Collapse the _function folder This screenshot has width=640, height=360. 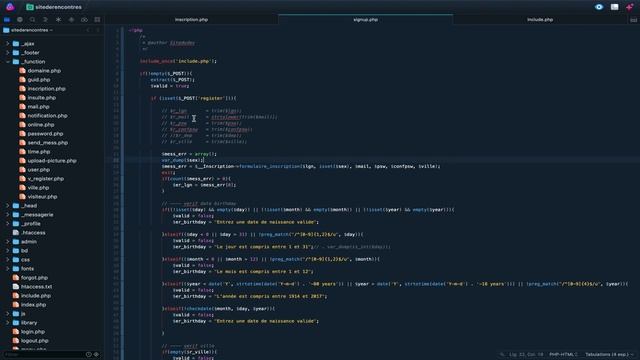click(7, 62)
